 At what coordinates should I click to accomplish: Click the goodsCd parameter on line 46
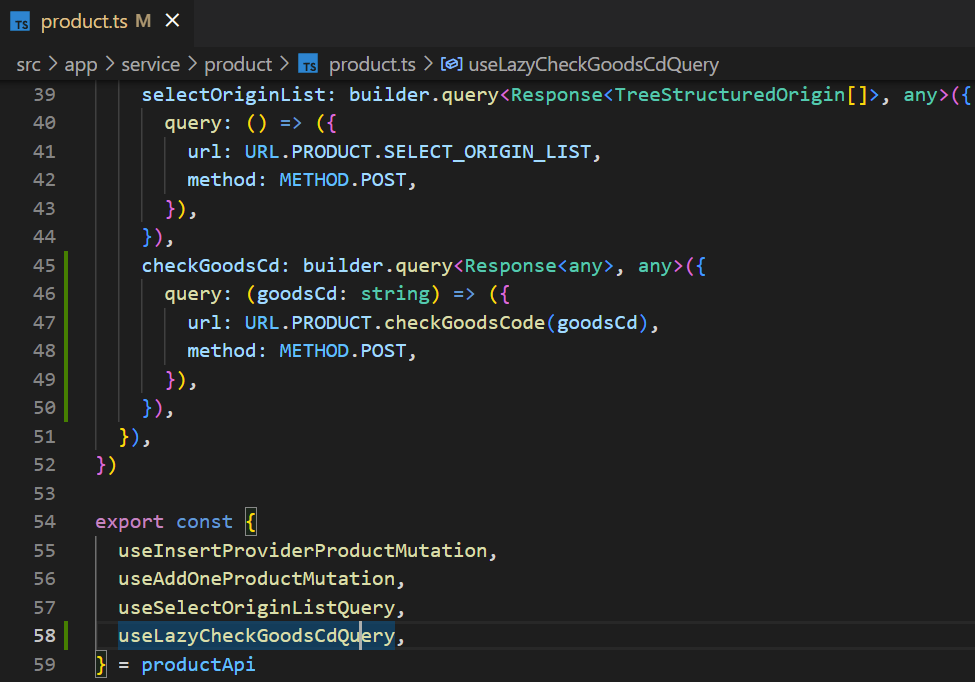[297, 294]
